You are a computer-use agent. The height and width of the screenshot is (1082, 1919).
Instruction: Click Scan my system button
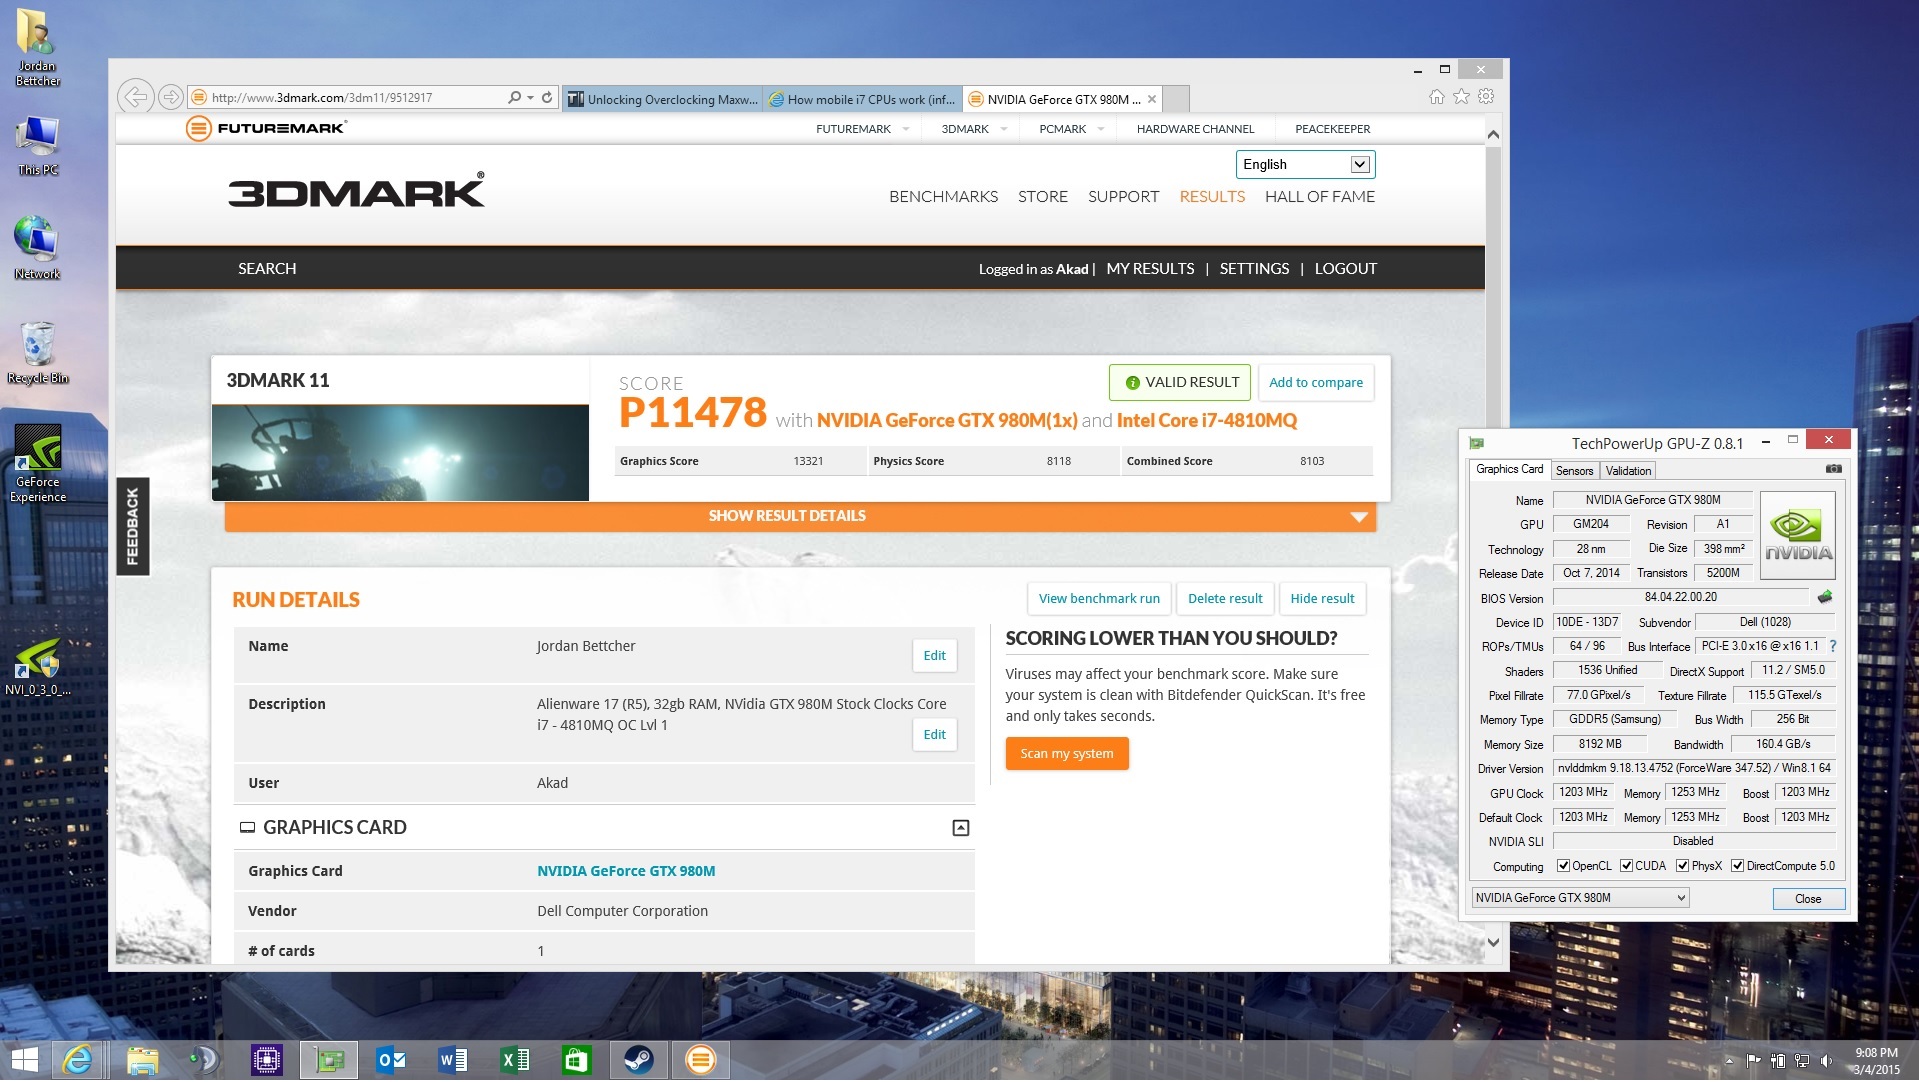pos(1066,754)
